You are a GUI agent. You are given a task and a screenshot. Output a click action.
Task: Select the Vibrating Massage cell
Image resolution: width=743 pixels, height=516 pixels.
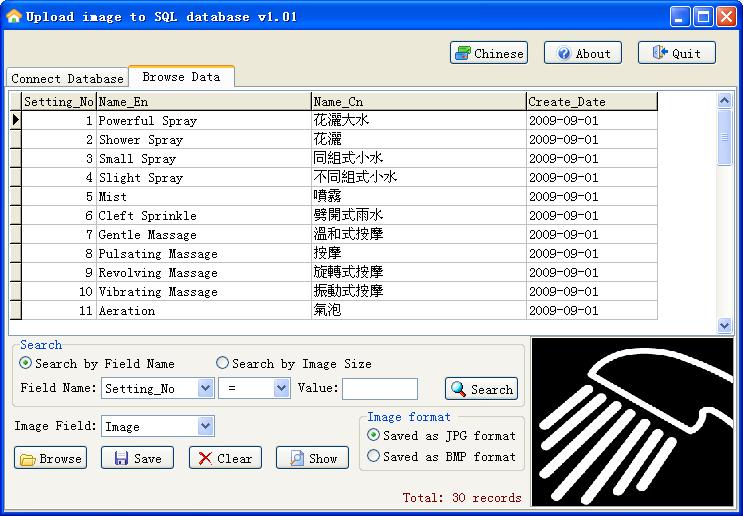tap(204, 291)
